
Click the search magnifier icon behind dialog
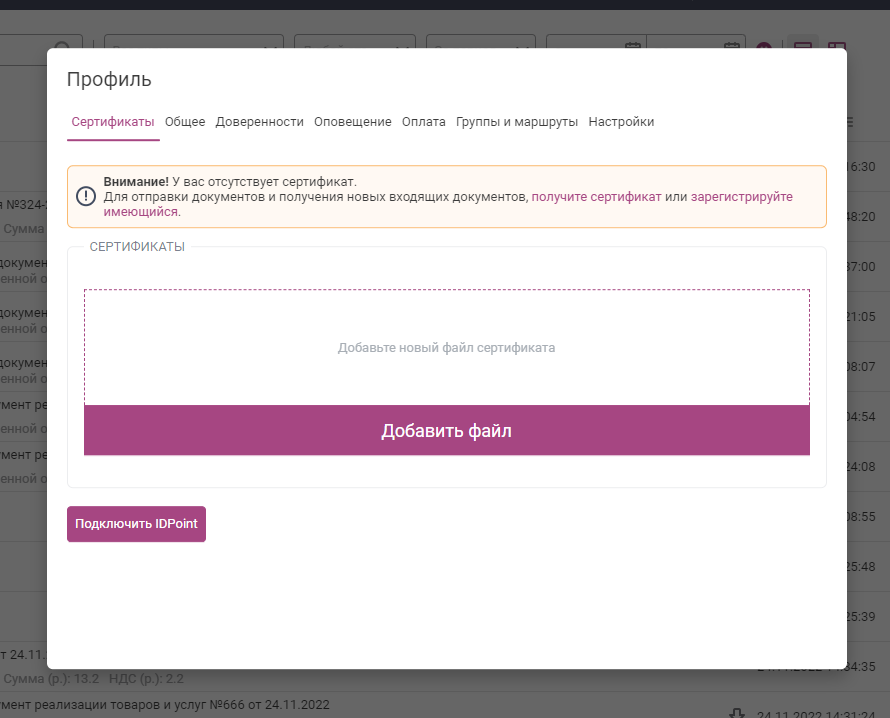pyautogui.click(x=62, y=46)
